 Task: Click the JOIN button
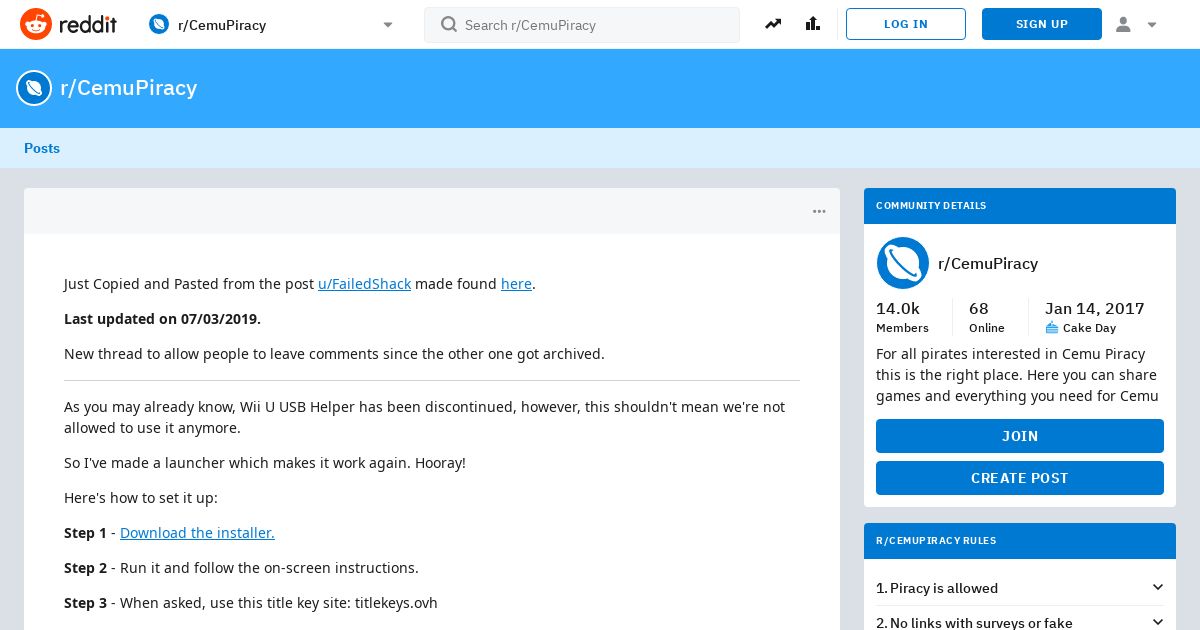pyautogui.click(x=1020, y=436)
